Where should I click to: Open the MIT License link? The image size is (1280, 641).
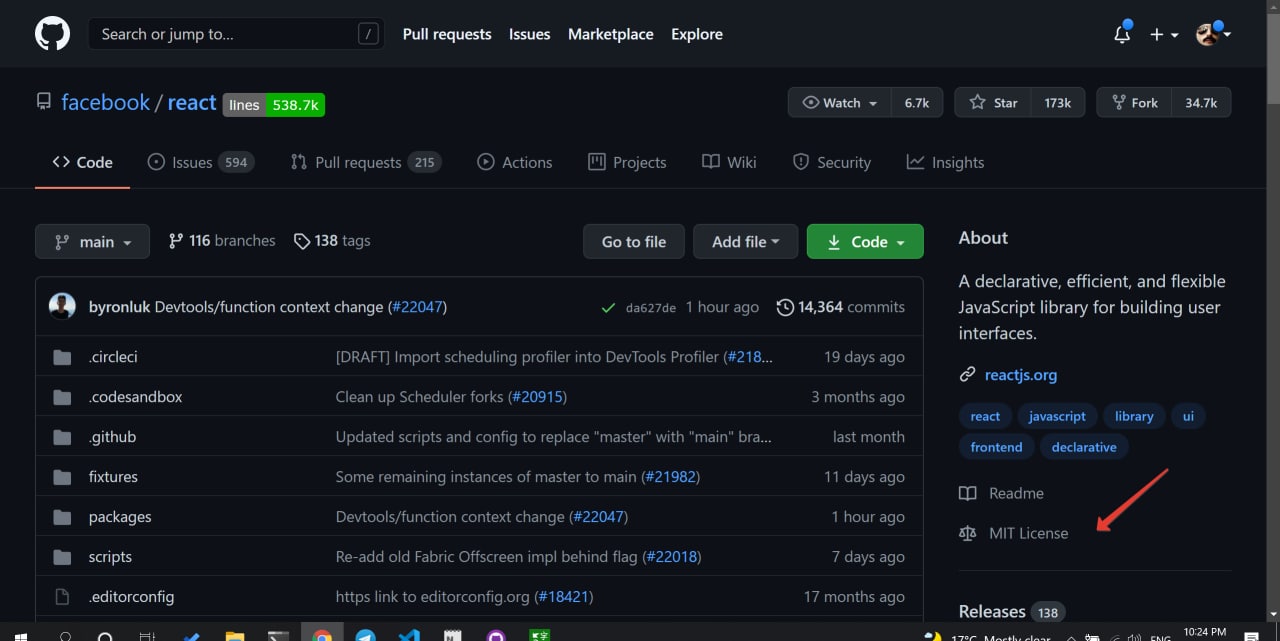(x=1014, y=533)
